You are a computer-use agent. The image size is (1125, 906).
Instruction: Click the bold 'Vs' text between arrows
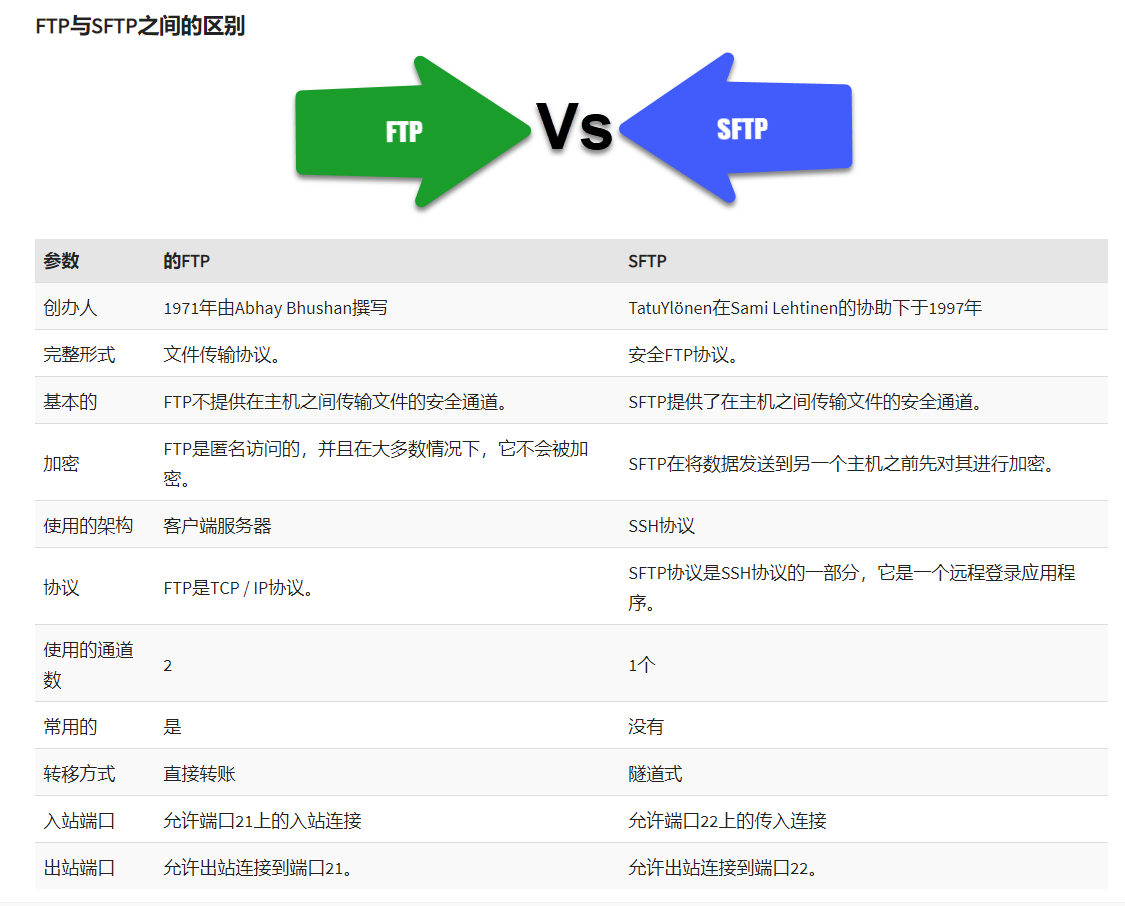(575, 127)
